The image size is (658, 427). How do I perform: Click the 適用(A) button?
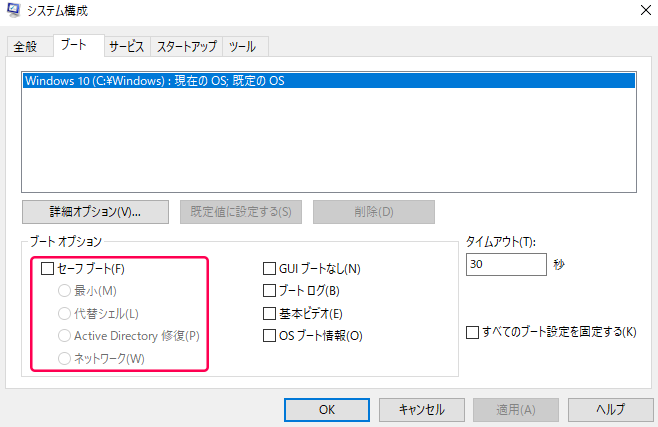[x=516, y=410]
